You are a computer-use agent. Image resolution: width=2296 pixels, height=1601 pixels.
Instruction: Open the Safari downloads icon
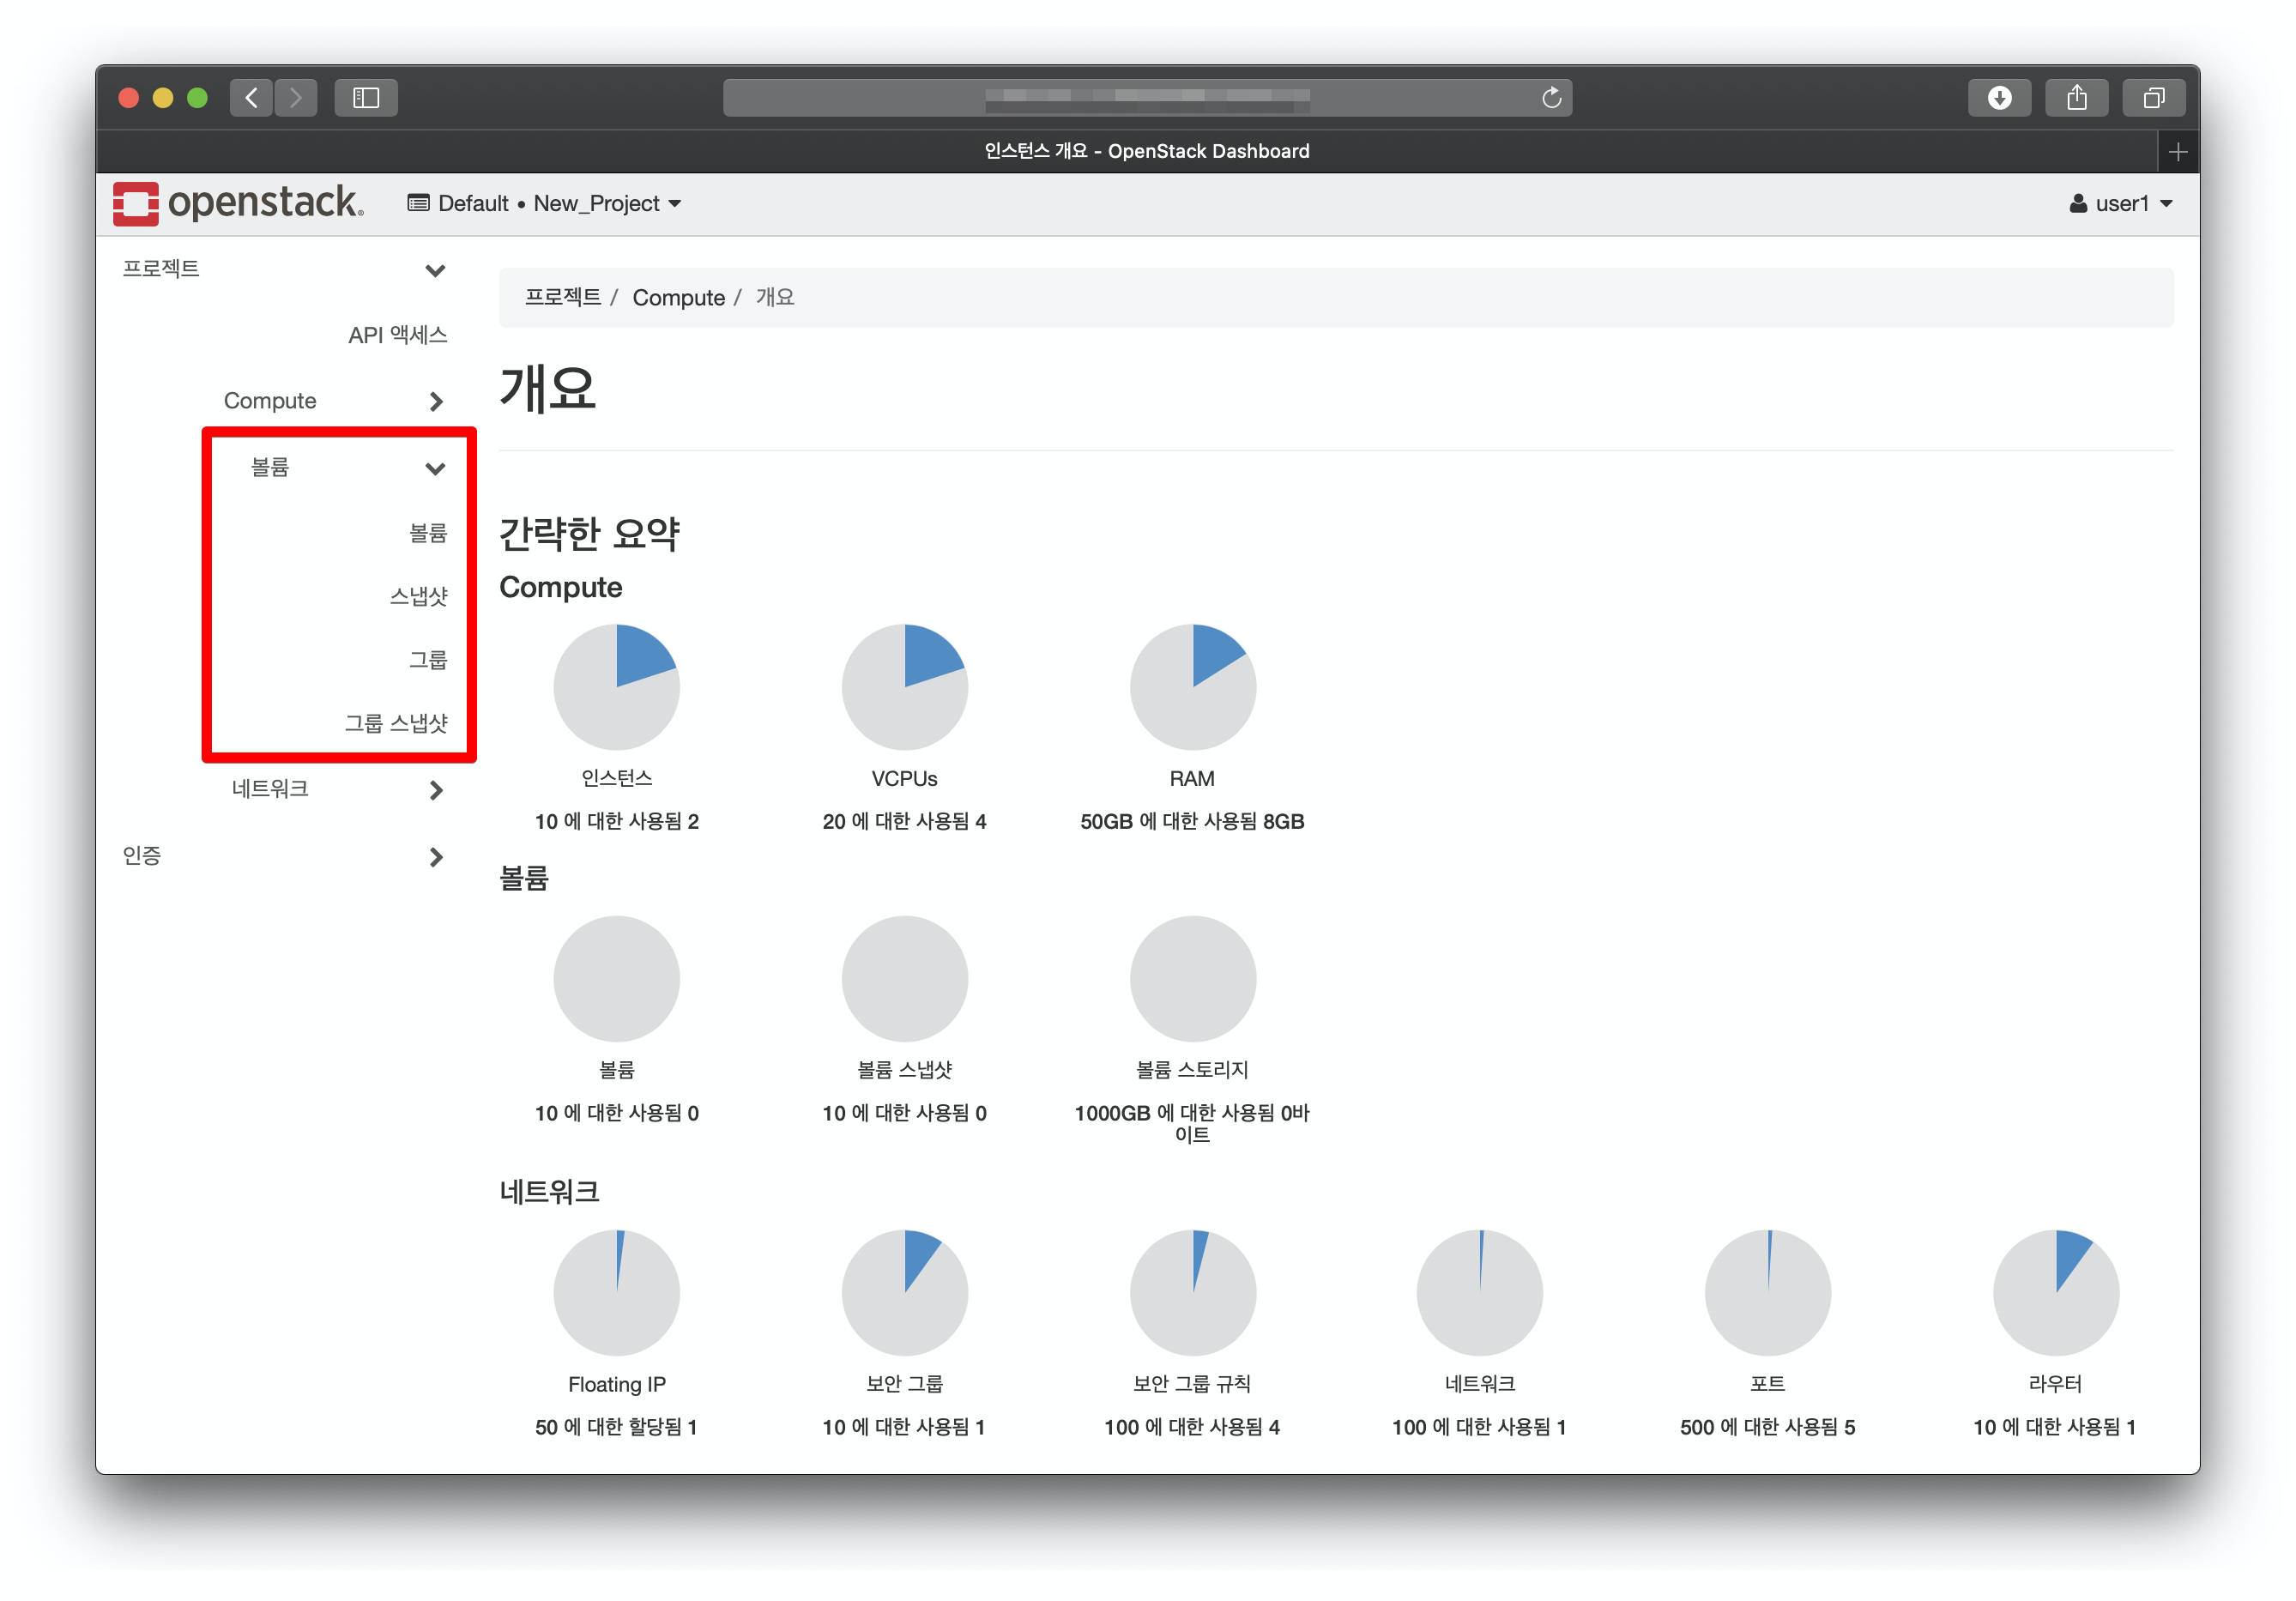click(1998, 97)
